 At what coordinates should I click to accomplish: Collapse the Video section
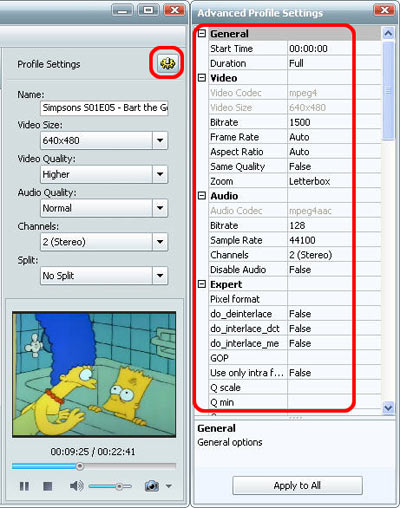(x=202, y=78)
